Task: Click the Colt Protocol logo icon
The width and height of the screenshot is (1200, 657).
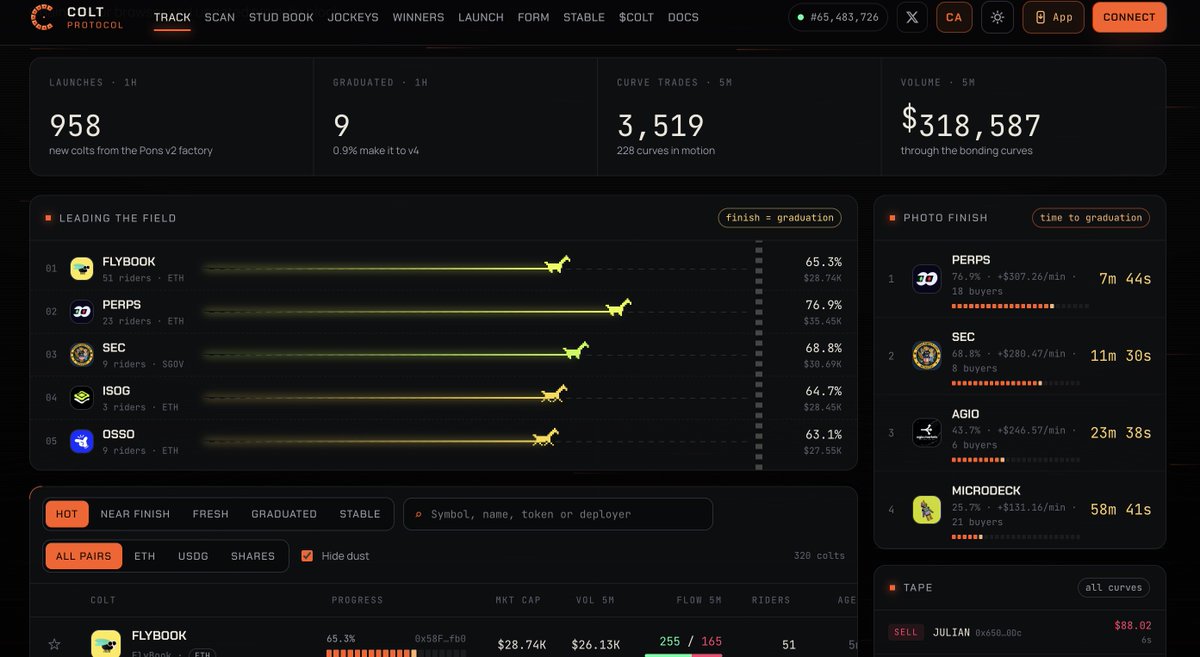Action: click(x=42, y=16)
